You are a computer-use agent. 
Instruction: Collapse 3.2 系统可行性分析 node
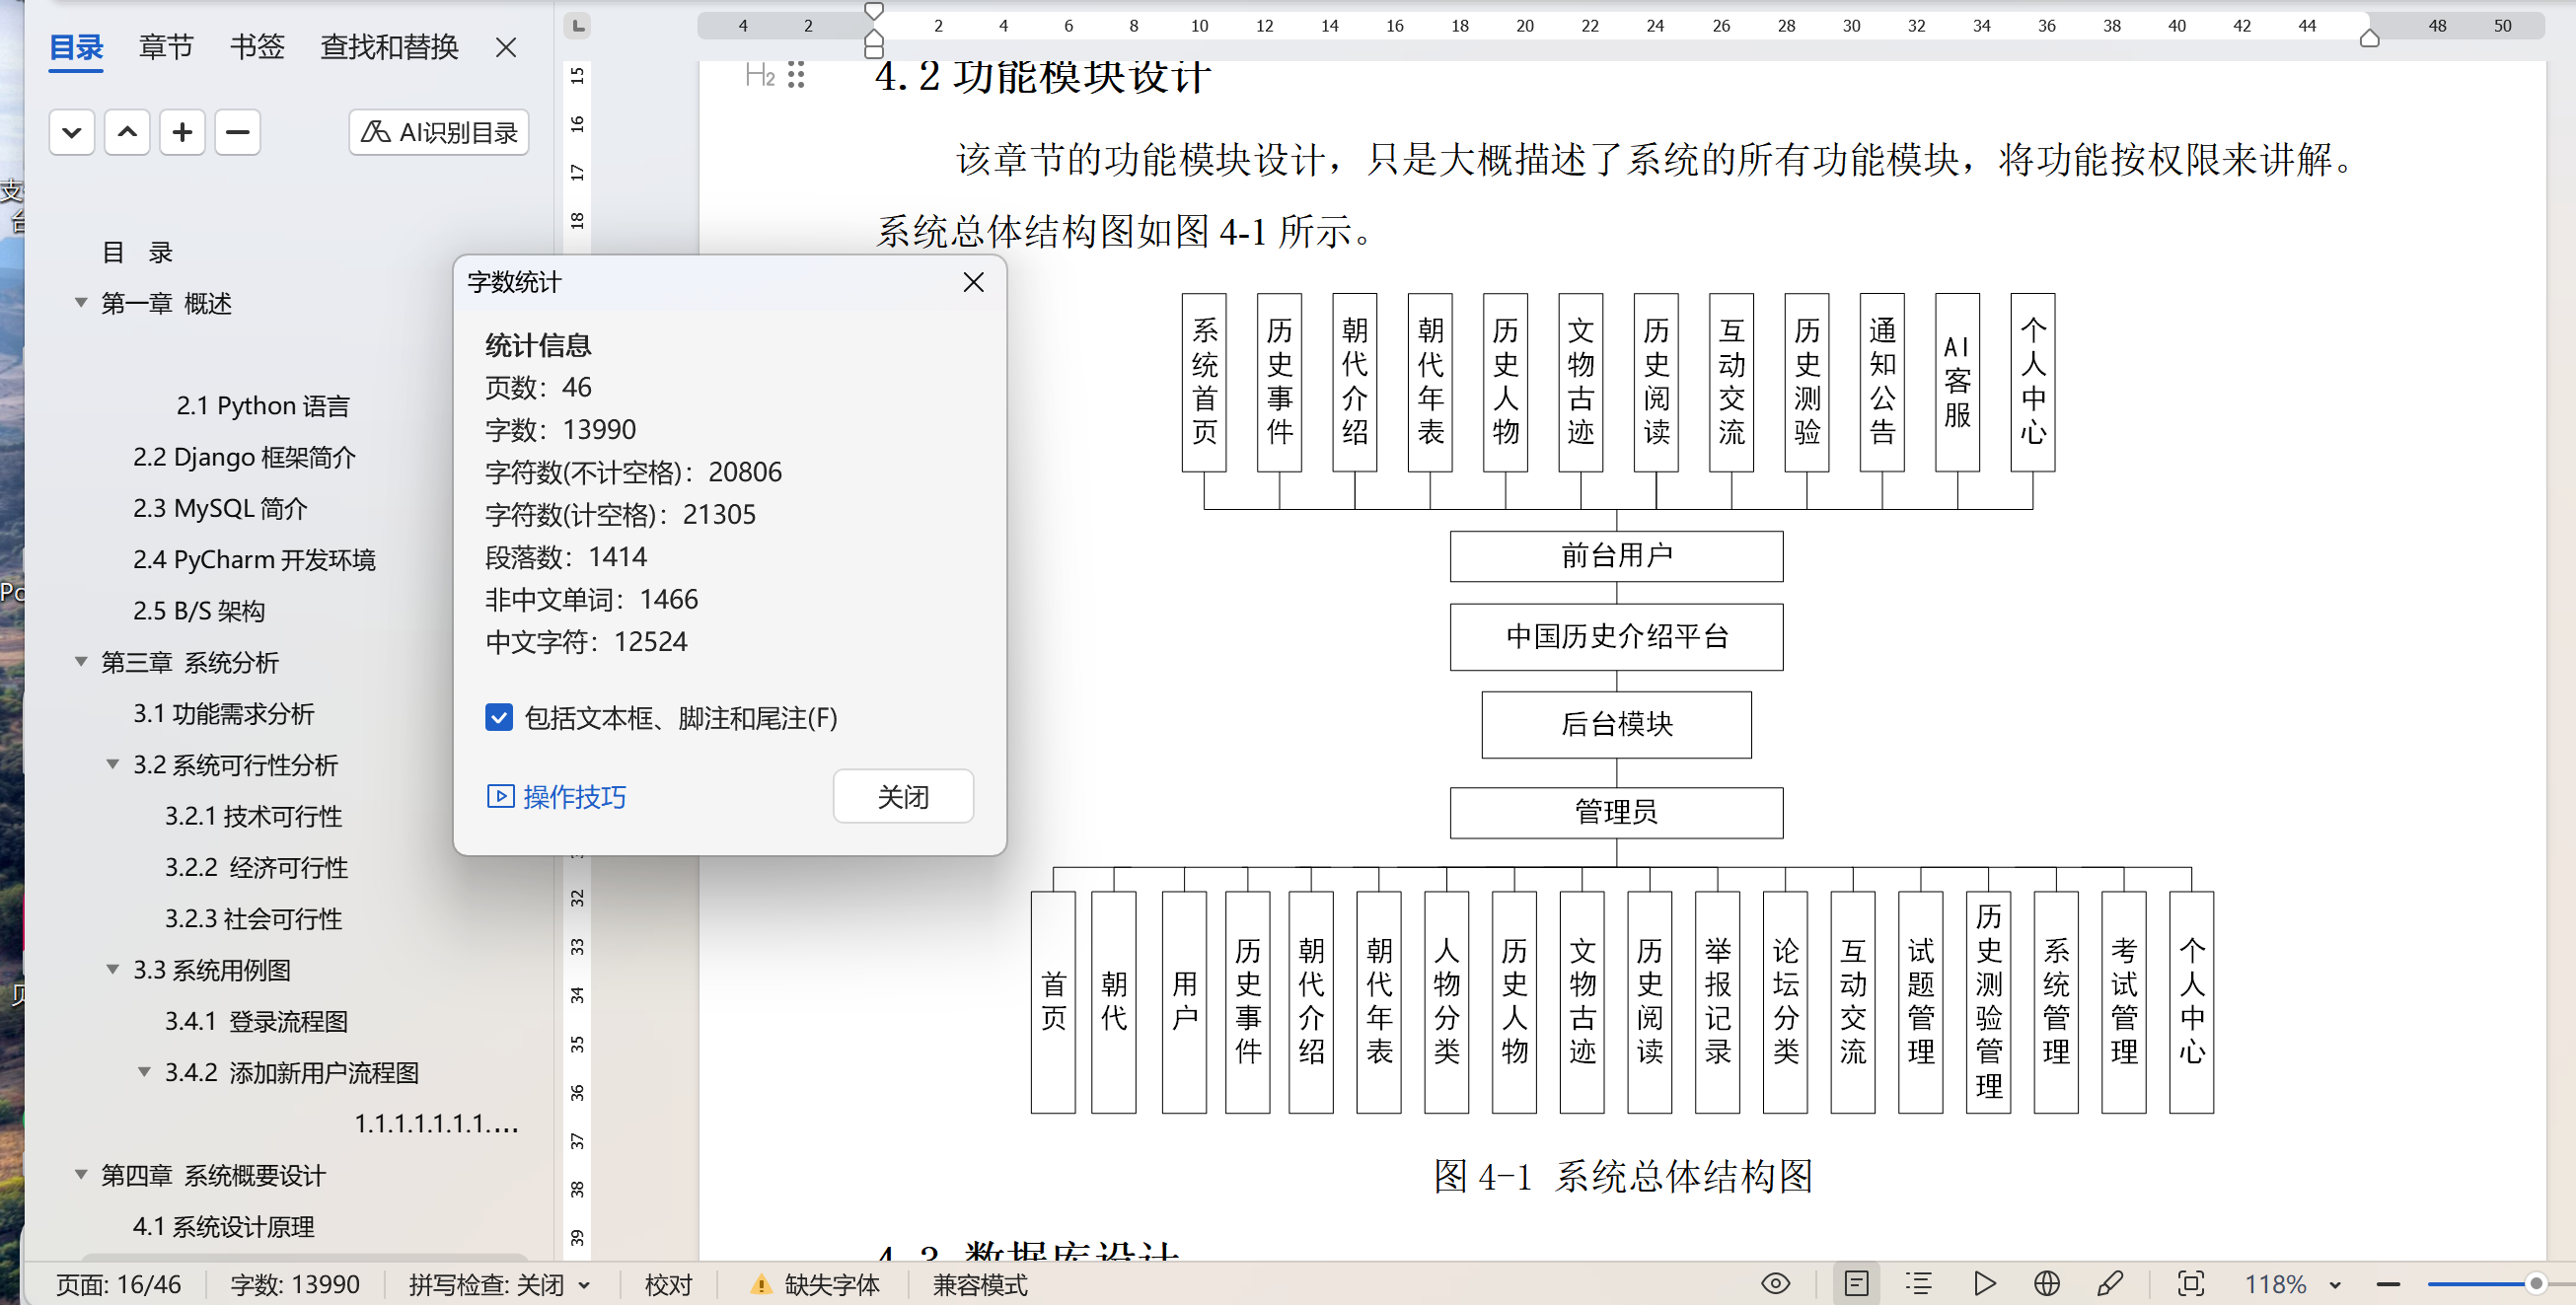(x=113, y=764)
